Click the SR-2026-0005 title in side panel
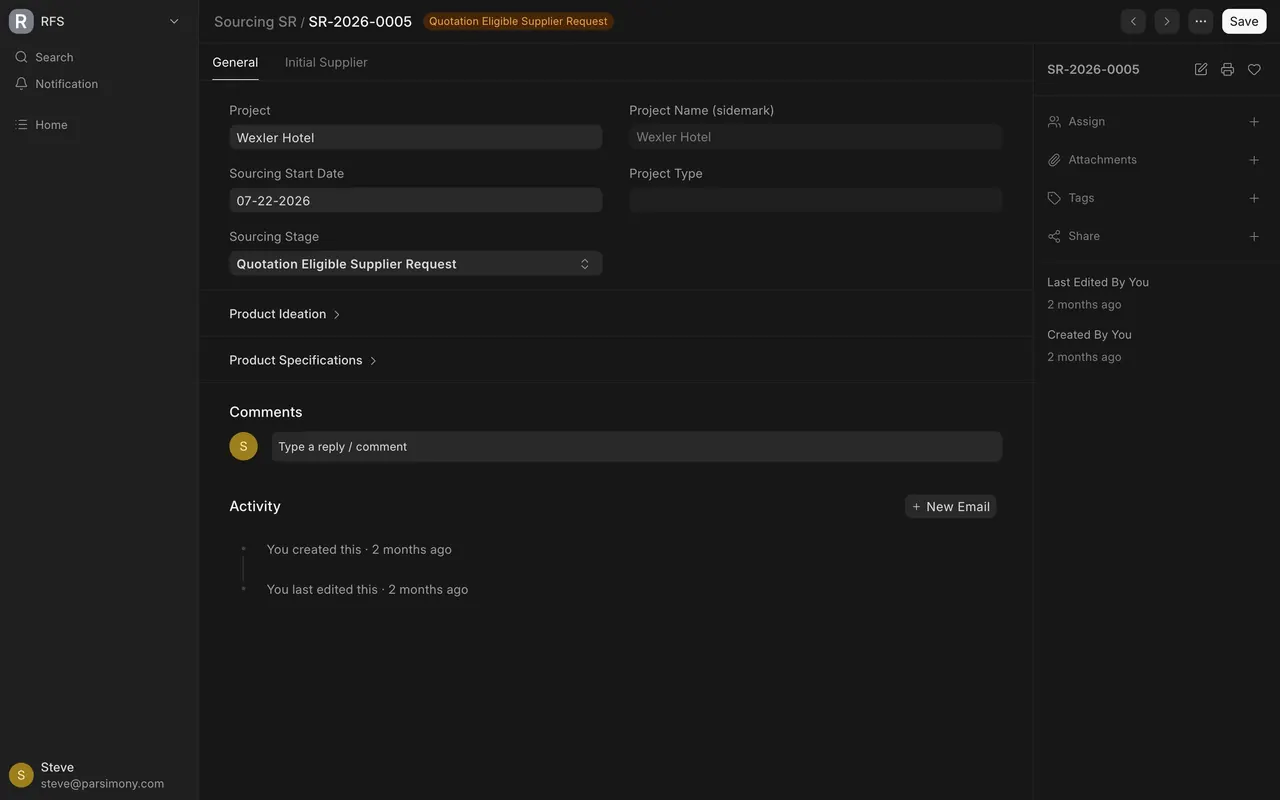Screen dimensions: 1280x800 click(x=1093, y=69)
